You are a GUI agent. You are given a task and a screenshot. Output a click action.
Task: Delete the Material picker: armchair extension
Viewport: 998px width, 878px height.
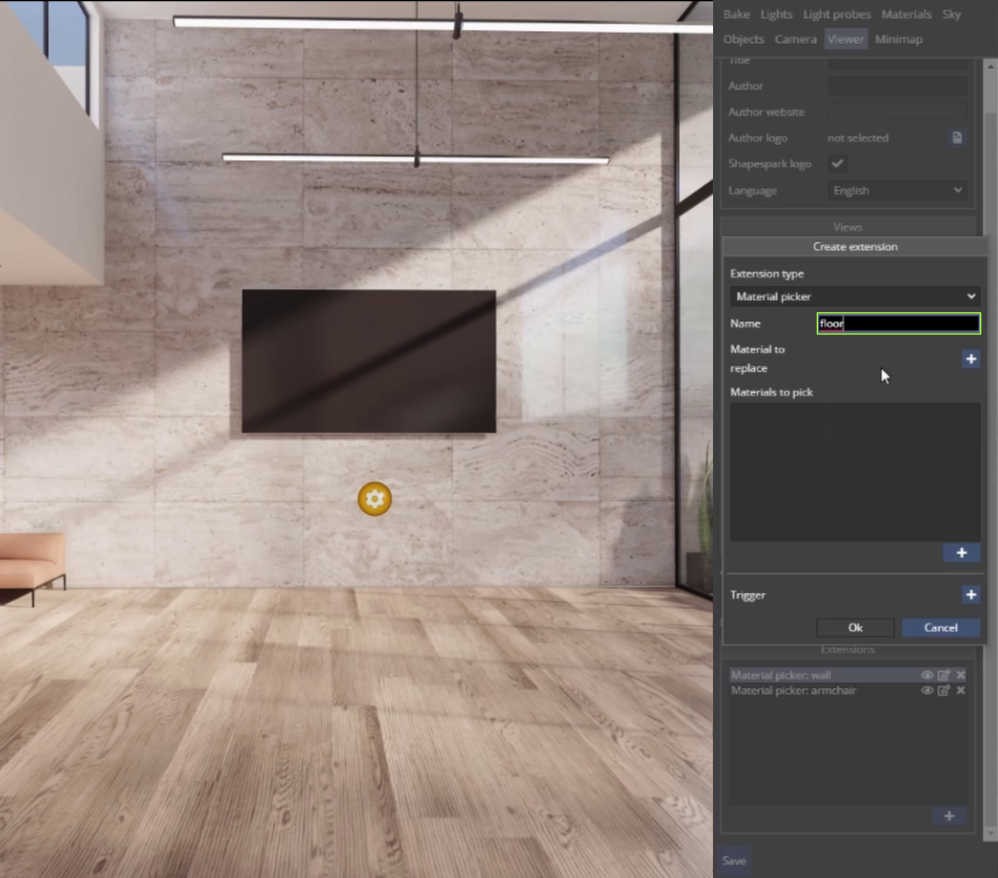tap(960, 691)
